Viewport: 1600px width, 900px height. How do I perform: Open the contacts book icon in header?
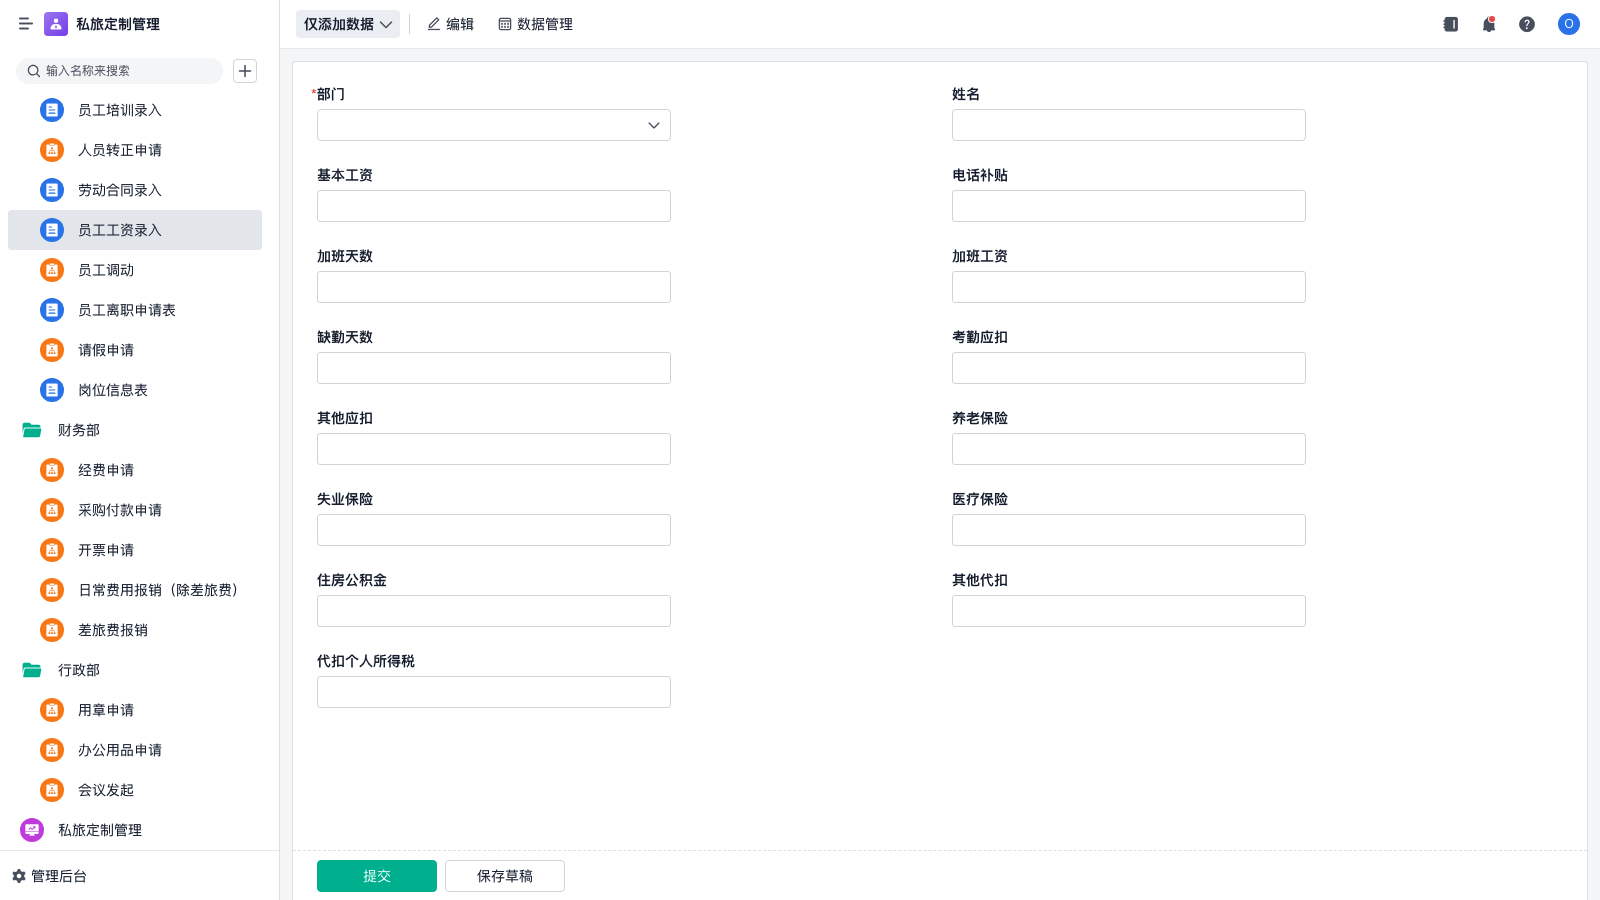pyautogui.click(x=1451, y=24)
